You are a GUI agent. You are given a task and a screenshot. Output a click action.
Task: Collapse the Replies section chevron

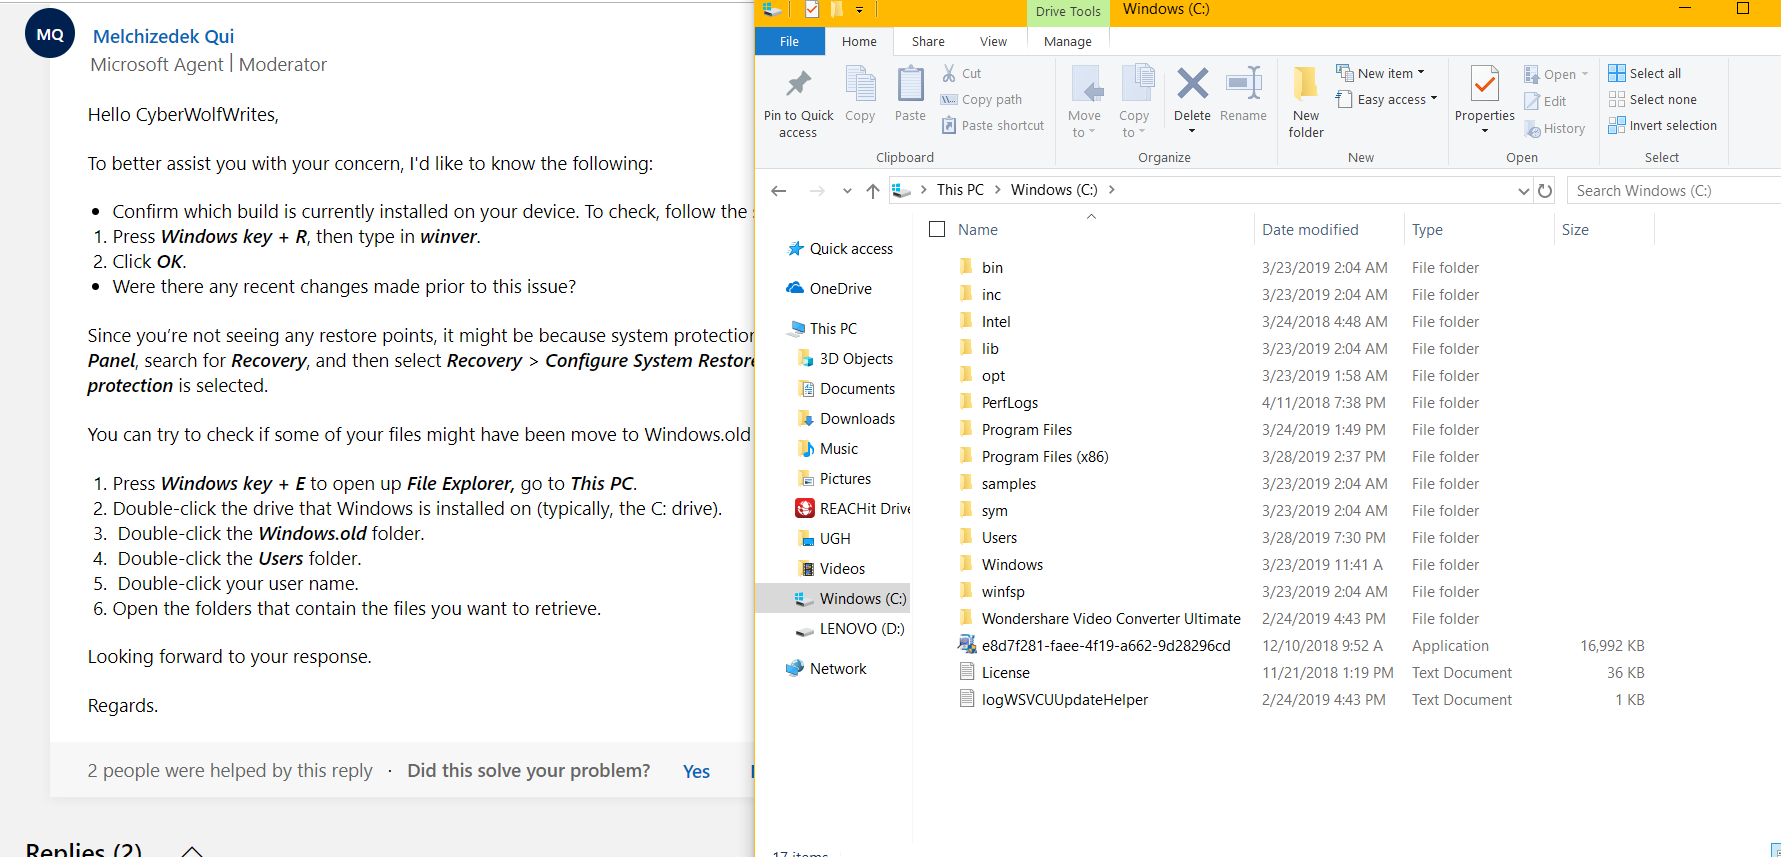coord(192,850)
